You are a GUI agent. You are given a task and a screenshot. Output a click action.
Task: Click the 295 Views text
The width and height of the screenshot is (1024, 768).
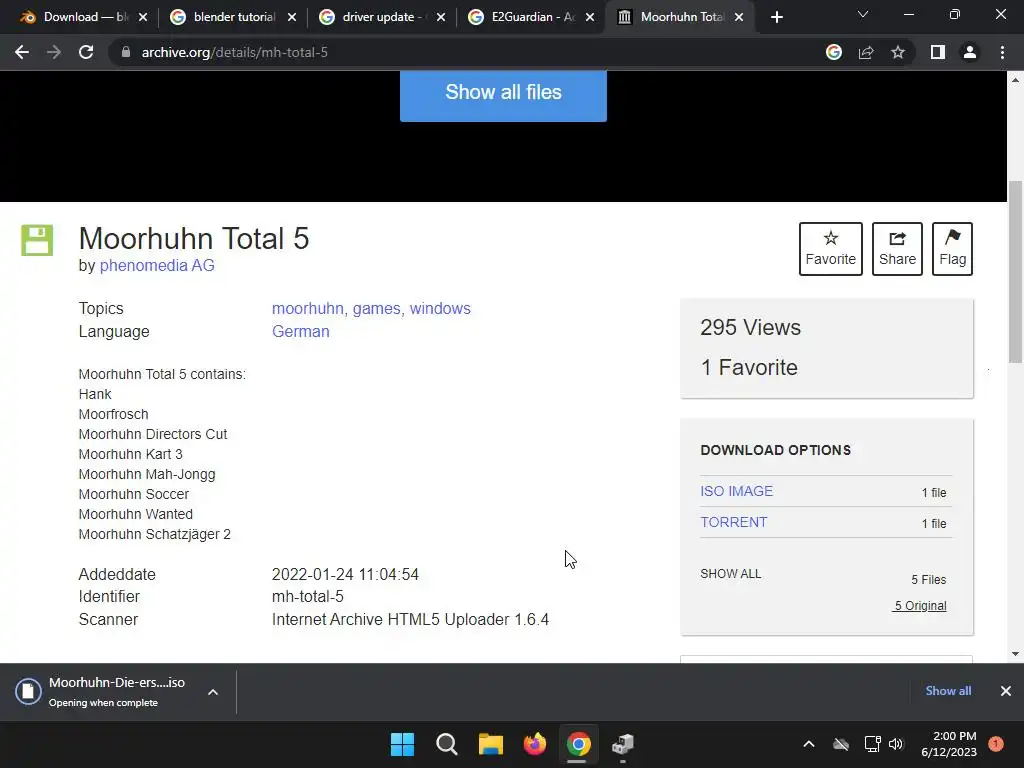[x=750, y=327]
